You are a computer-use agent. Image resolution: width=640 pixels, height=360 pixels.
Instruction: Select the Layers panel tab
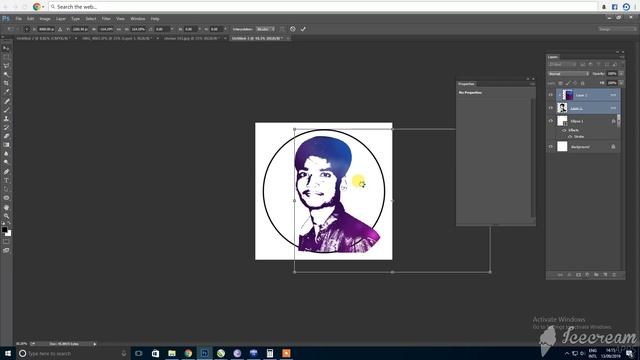[x=553, y=57]
